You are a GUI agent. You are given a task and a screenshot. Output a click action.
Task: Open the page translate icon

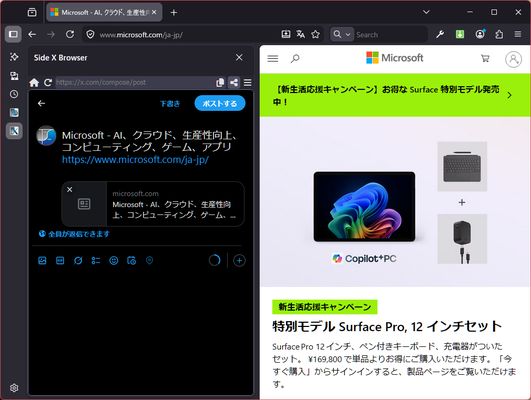(300, 34)
